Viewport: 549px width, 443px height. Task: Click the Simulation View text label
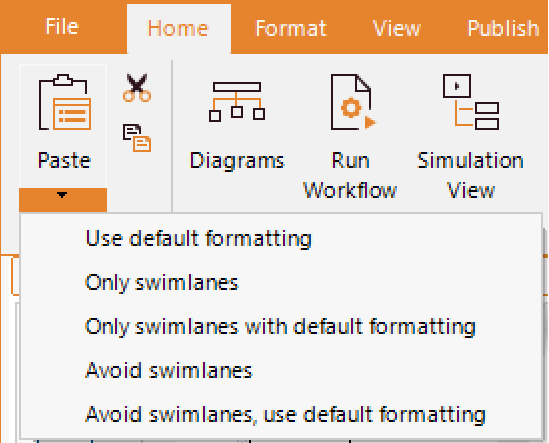pyautogui.click(x=471, y=176)
